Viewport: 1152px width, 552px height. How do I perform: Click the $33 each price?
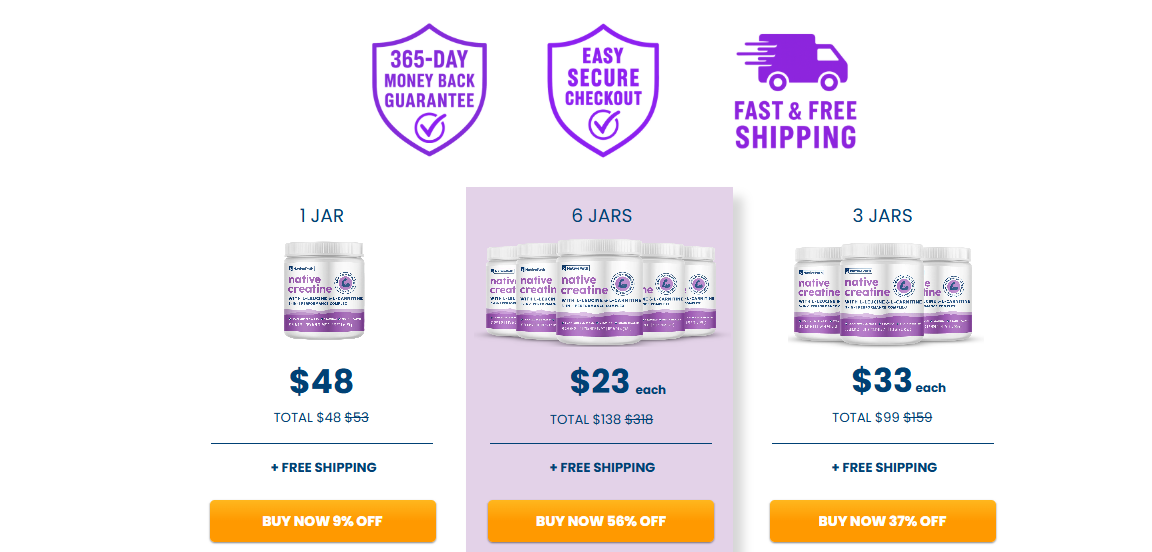point(899,381)
